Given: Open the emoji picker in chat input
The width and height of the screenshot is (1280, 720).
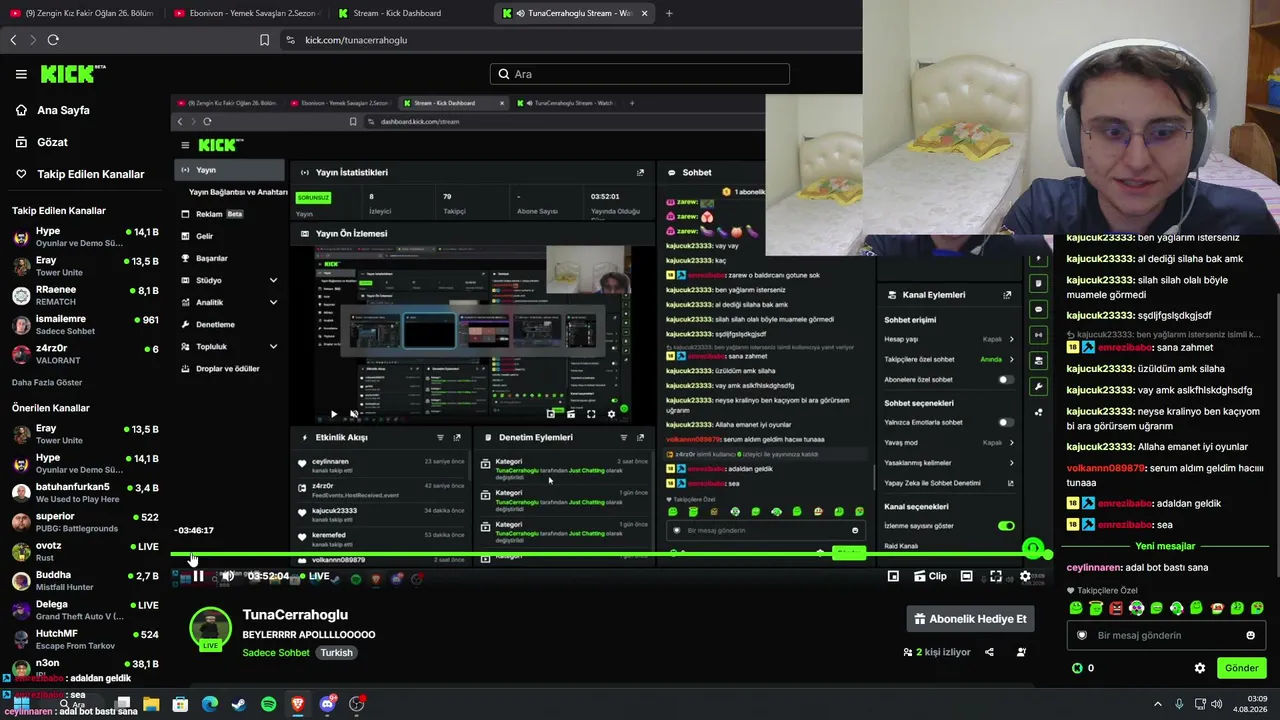Looking at the screenshot, I should click(1250, 635).
